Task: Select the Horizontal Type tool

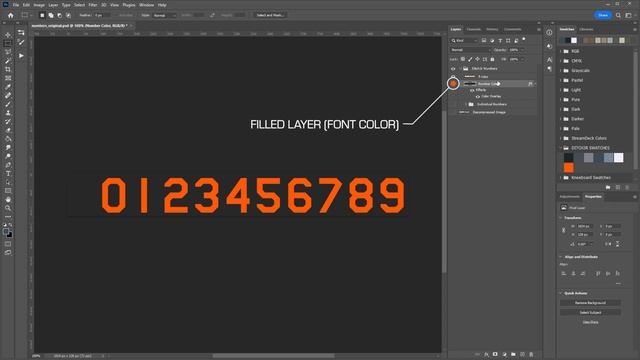Action: pos(8,173)
